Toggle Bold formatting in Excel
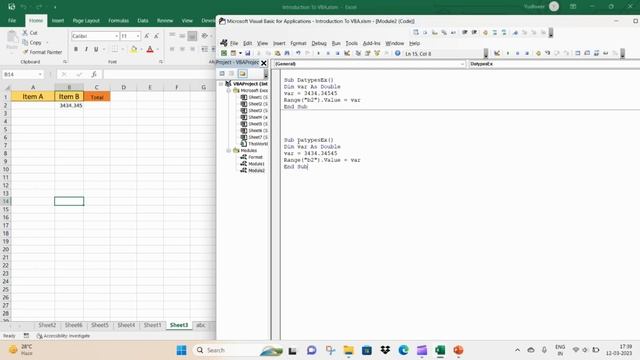Viewport: 640px width, 360px height. [76, 49]
